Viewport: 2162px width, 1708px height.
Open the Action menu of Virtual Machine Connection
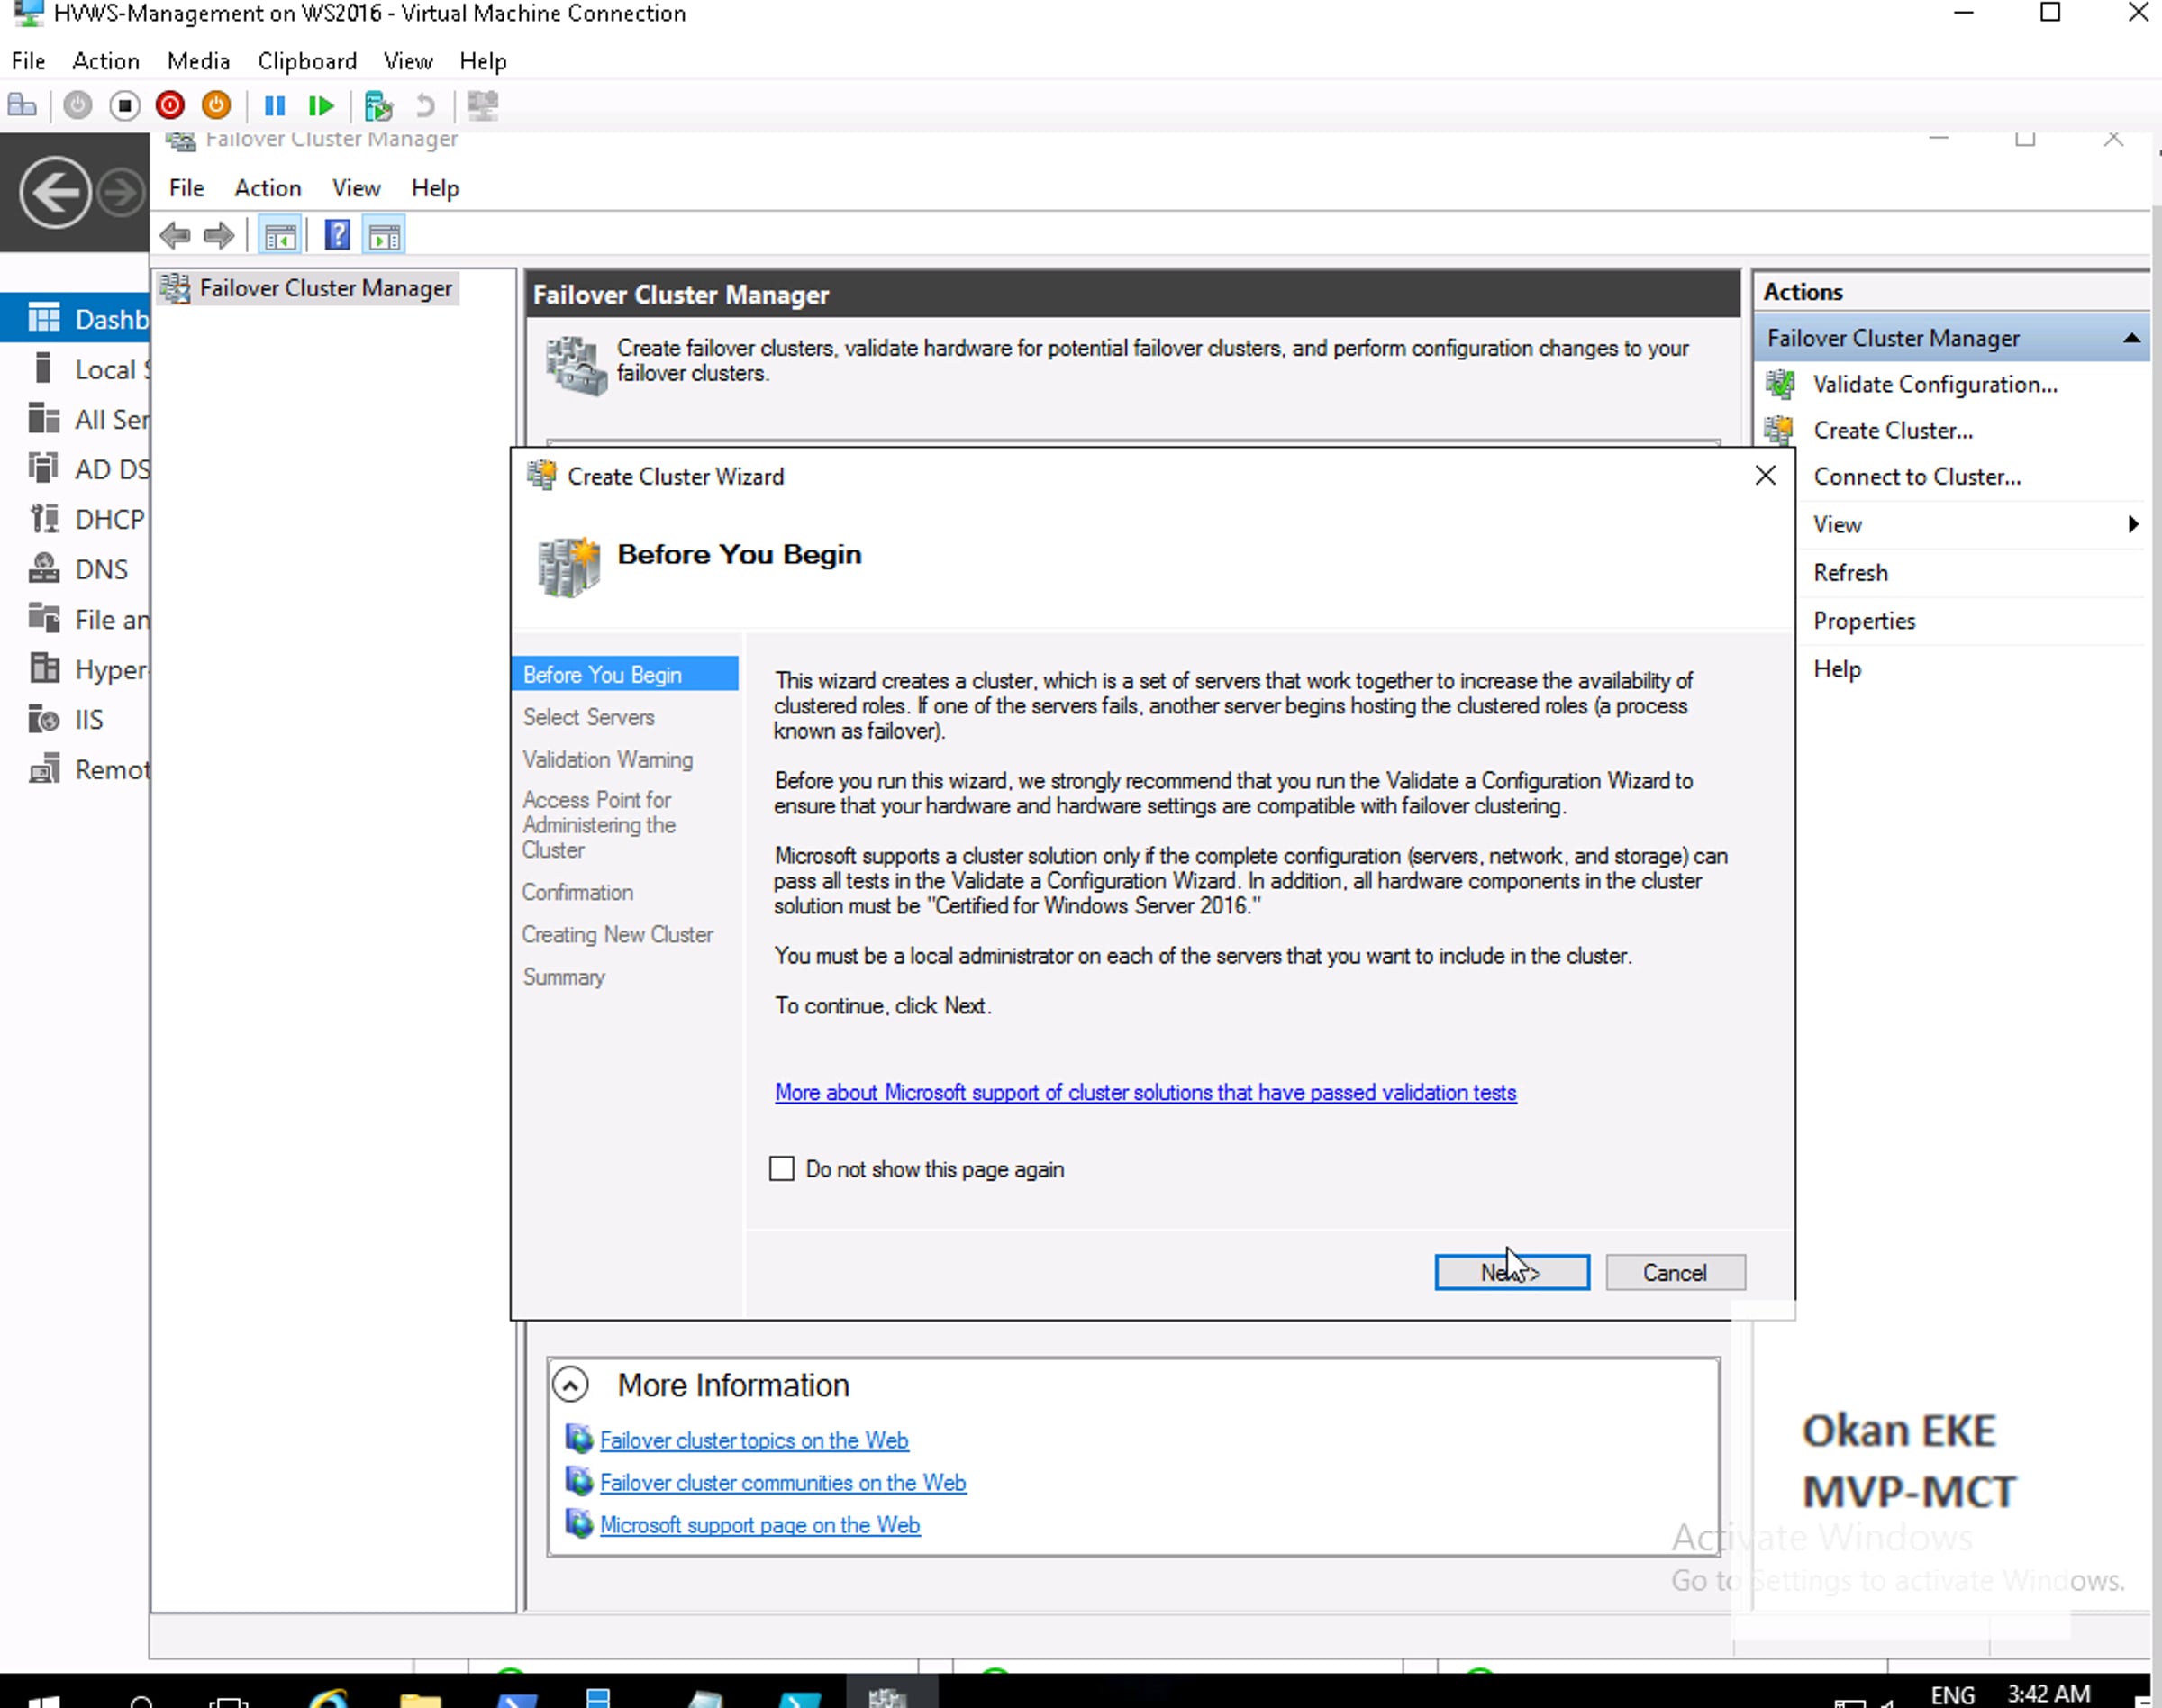point(106,61)
